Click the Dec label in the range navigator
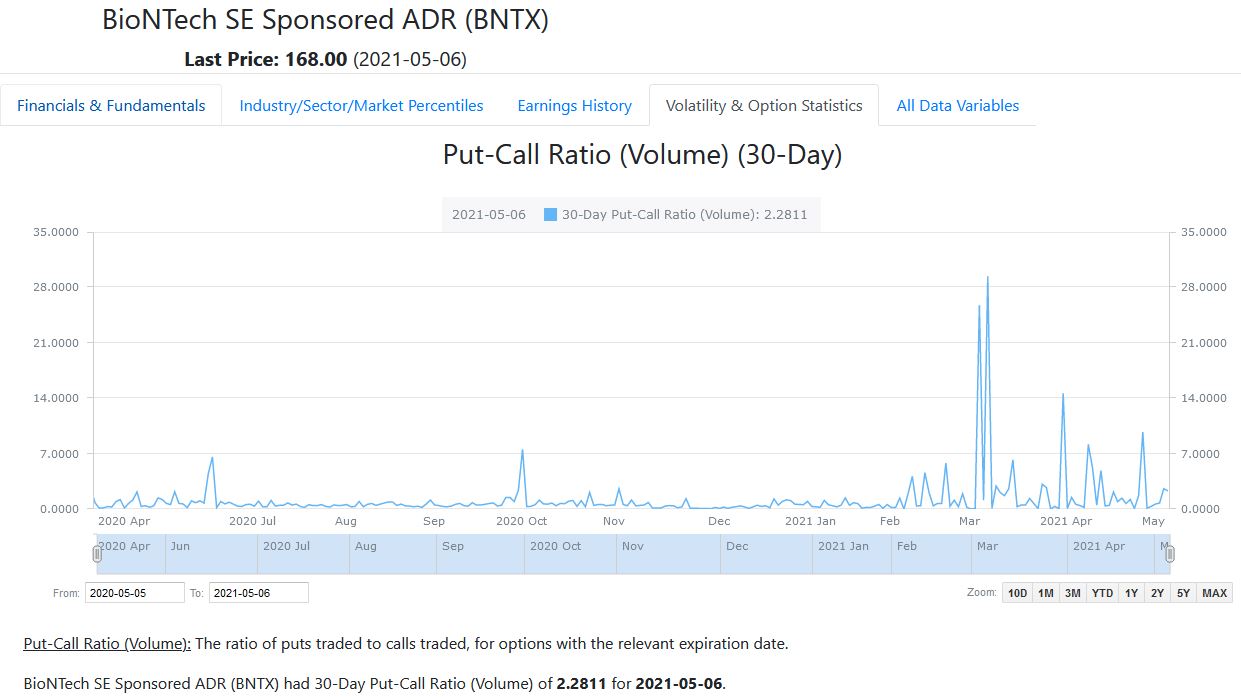This screenshot has height=697, width=1241. point(737,546)
